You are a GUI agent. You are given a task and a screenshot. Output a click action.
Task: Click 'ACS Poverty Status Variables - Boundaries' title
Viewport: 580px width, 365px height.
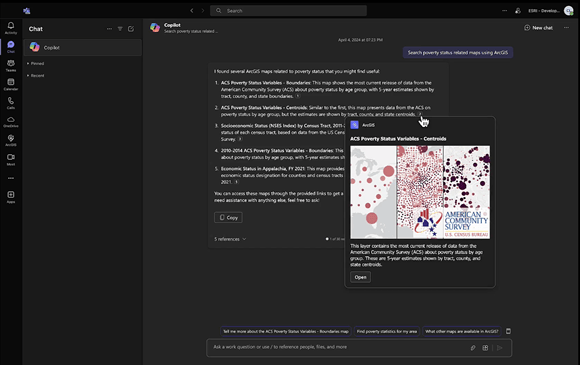(266, 83)
